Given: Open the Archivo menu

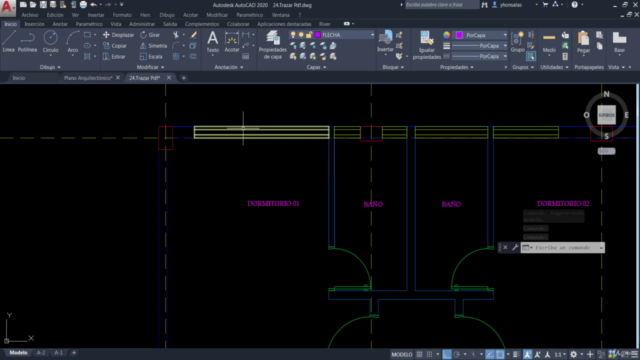Looking at the screenshot, I should (30, 15).
